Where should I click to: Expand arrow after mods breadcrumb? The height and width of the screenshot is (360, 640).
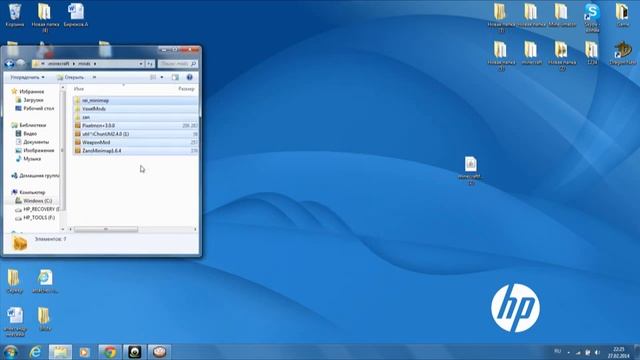[x=95, y=64]
